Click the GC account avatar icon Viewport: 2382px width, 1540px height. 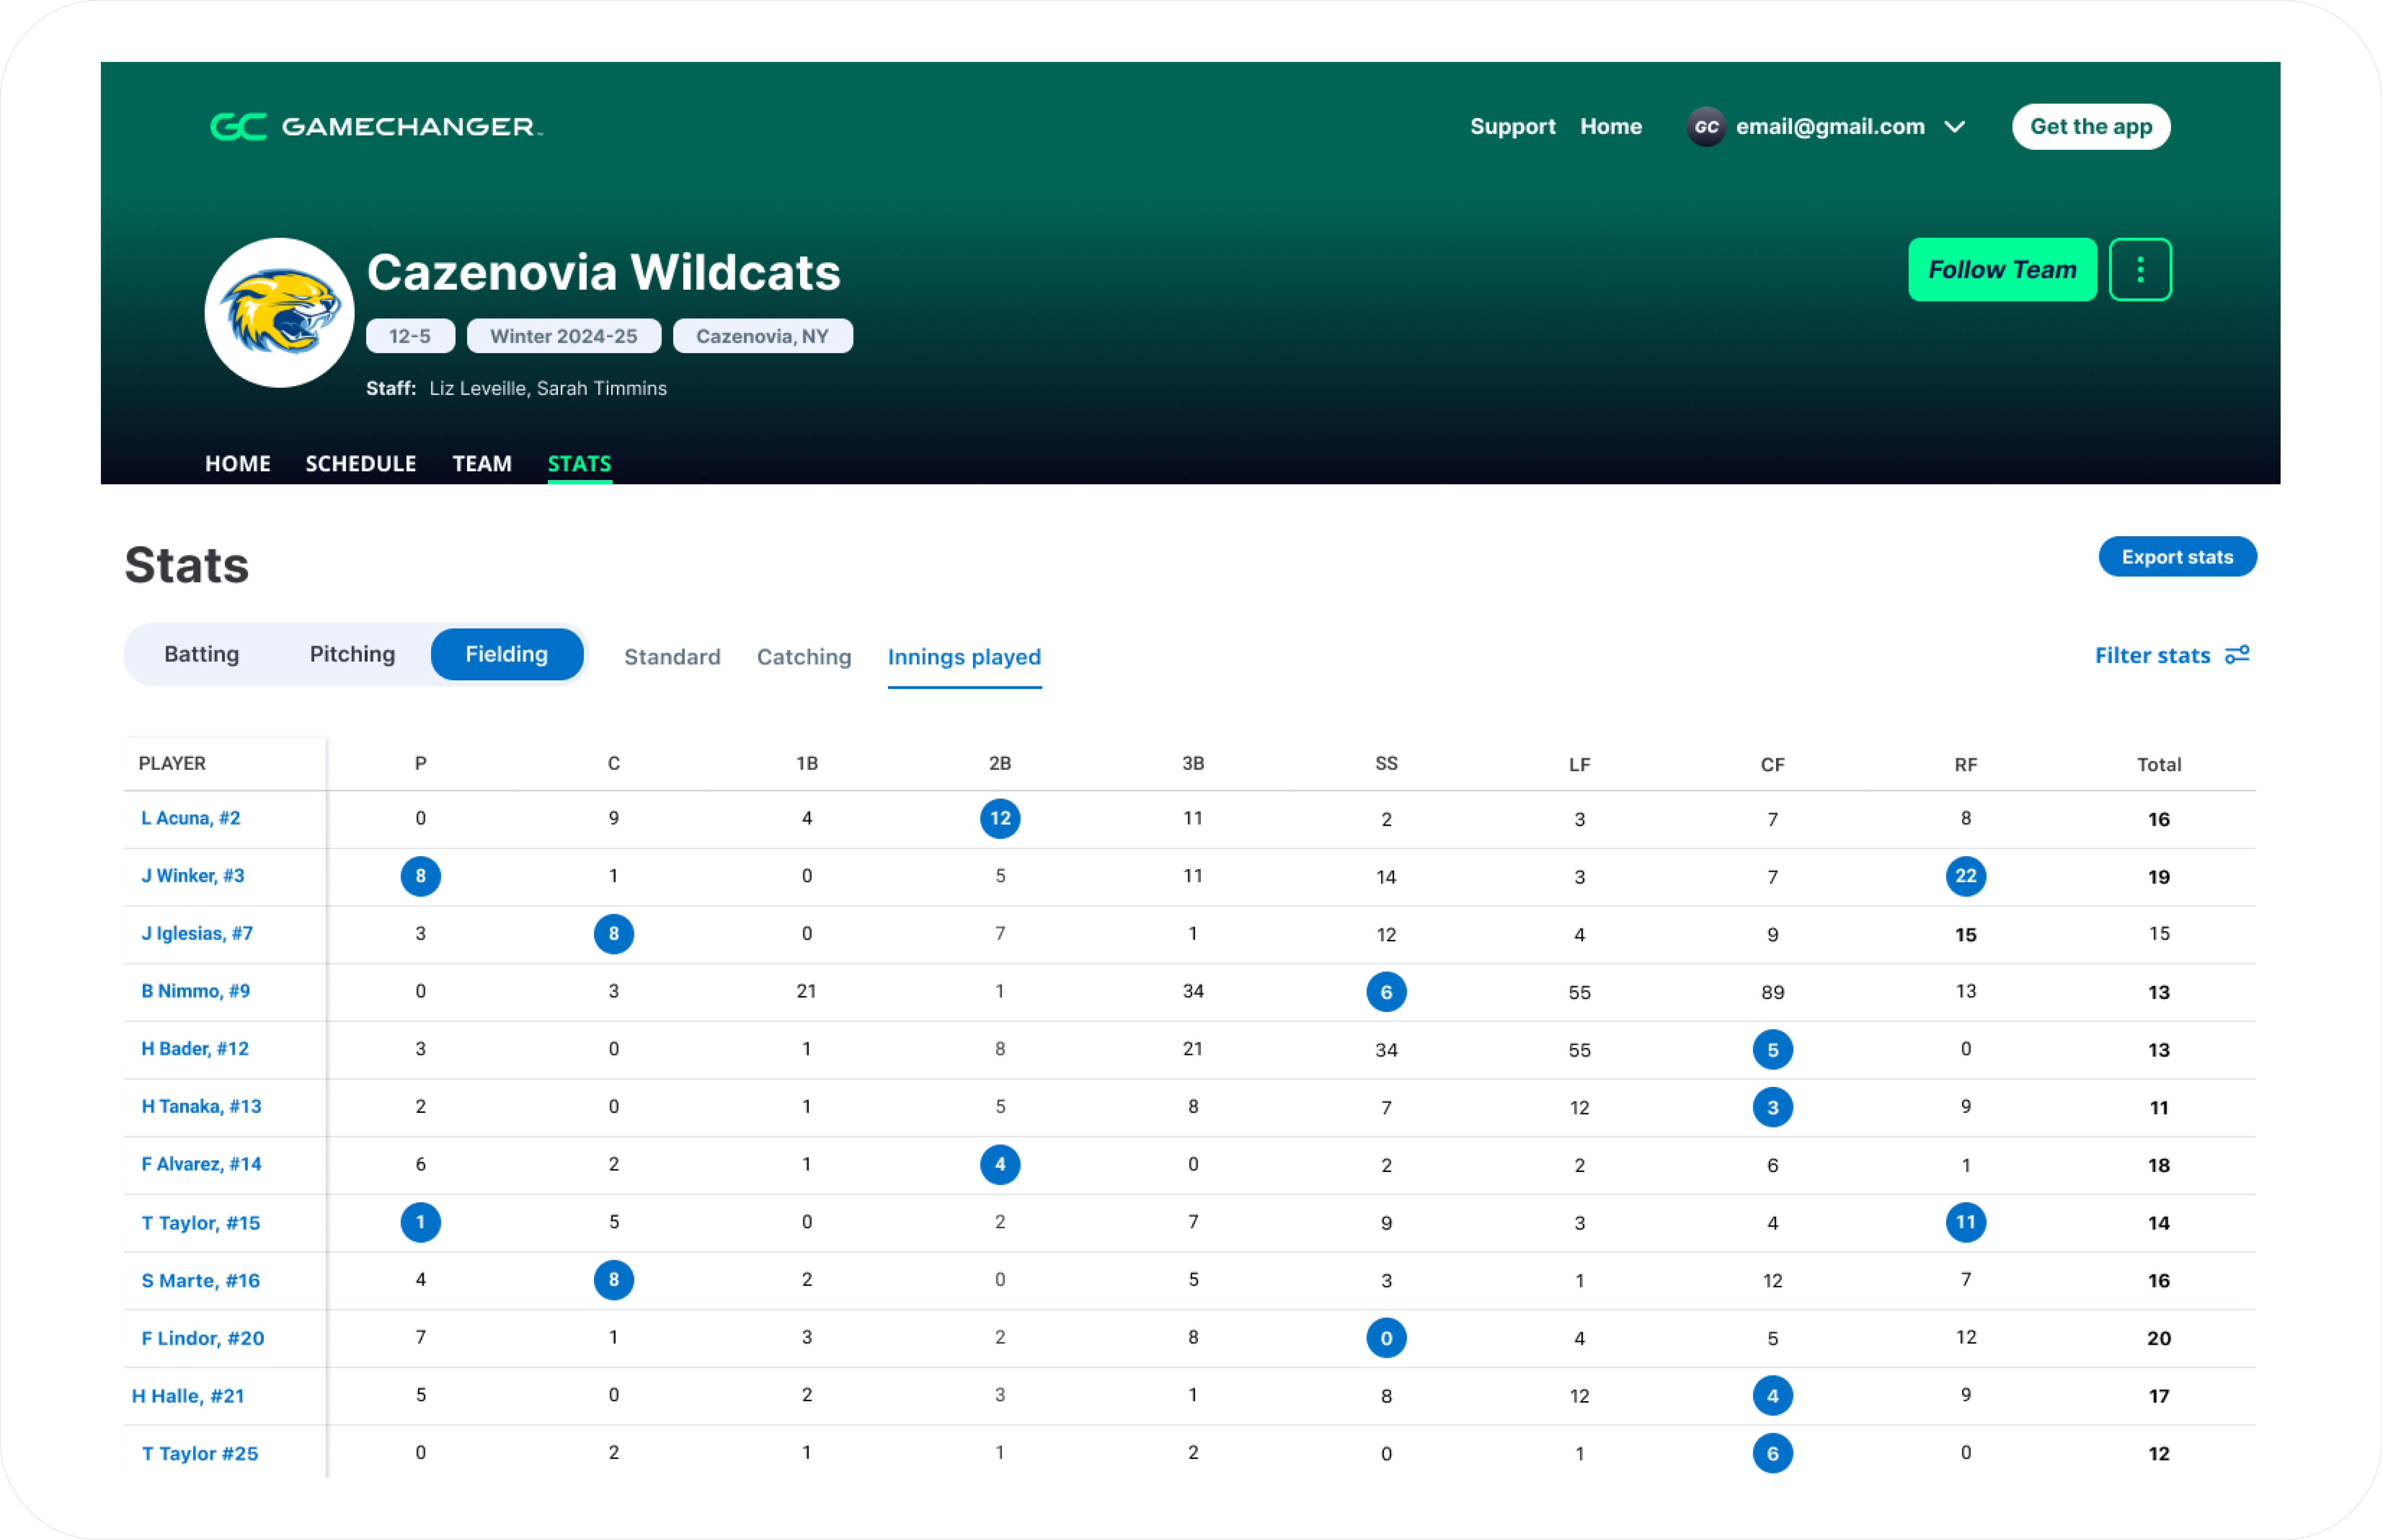click(1706, 127)
